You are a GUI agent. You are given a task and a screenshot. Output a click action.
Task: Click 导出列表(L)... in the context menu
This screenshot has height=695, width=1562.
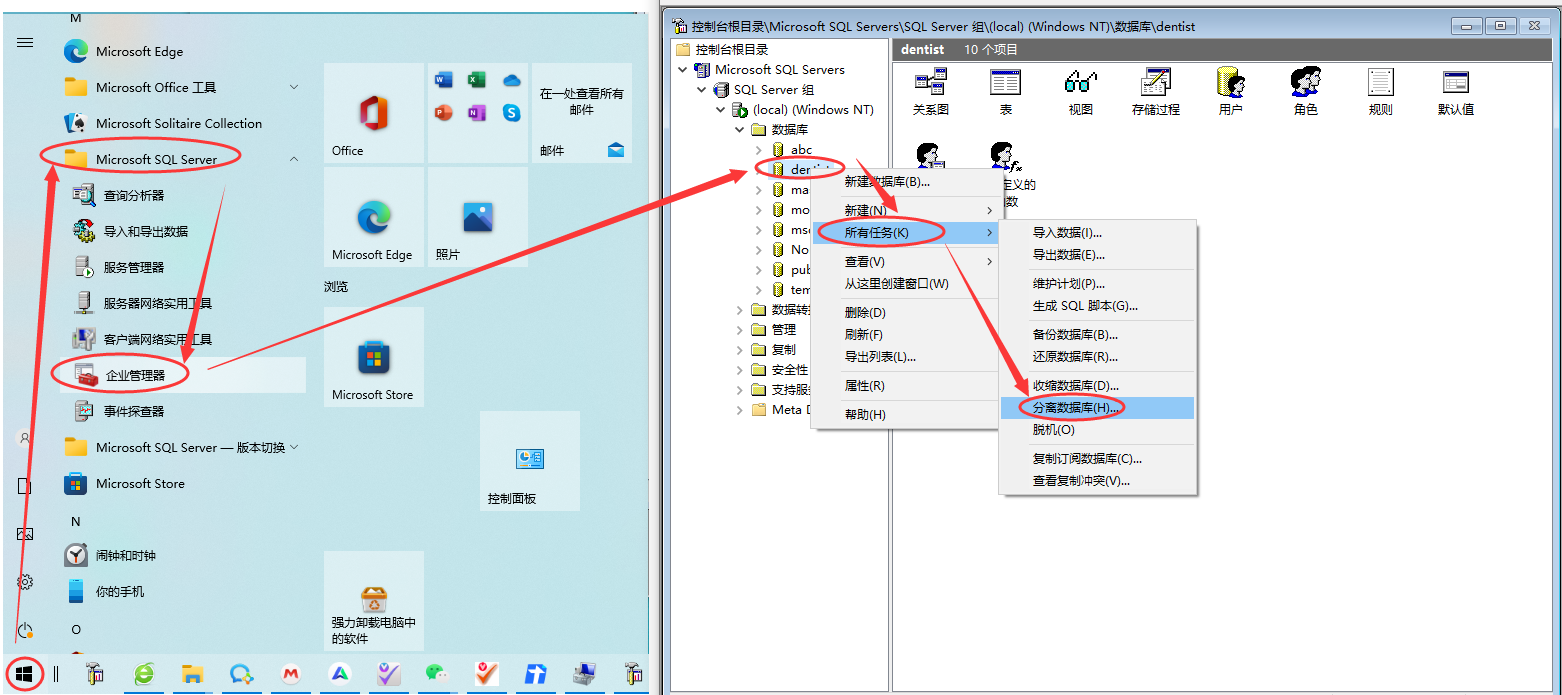click(905, 357)
